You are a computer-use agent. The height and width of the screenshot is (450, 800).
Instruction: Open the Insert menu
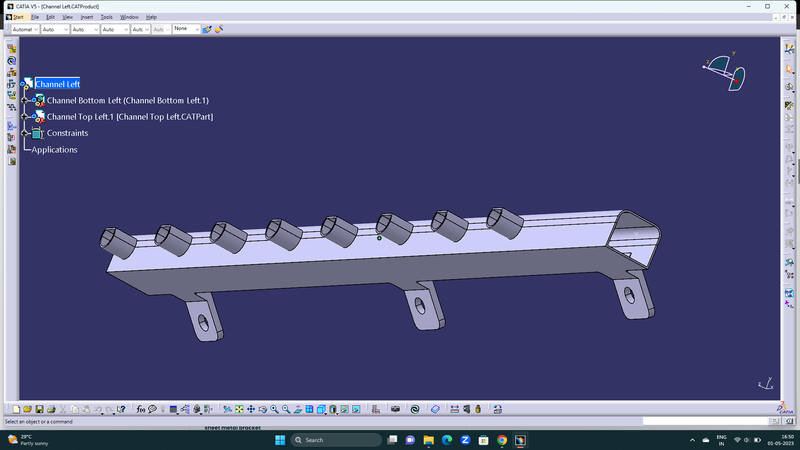pyautogui.click(x=85, y=17)
